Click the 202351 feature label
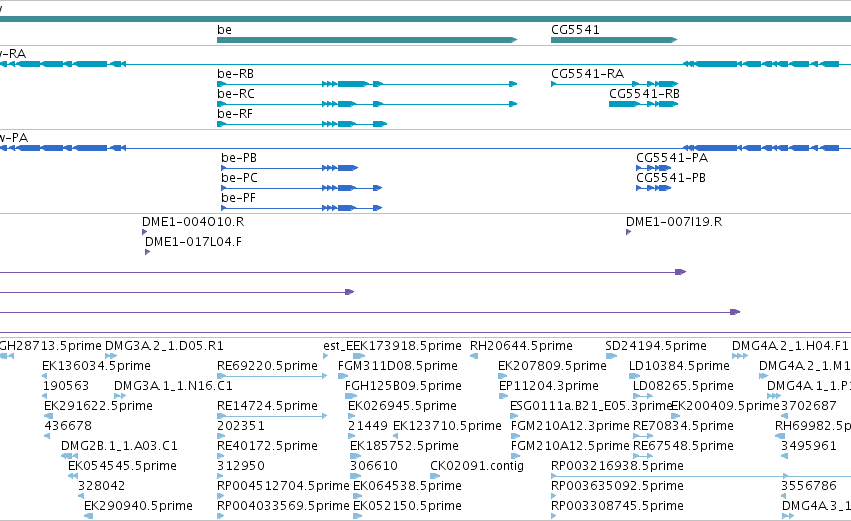The width and height of the screenshot is (851, 521). click(x=241, y=427)
